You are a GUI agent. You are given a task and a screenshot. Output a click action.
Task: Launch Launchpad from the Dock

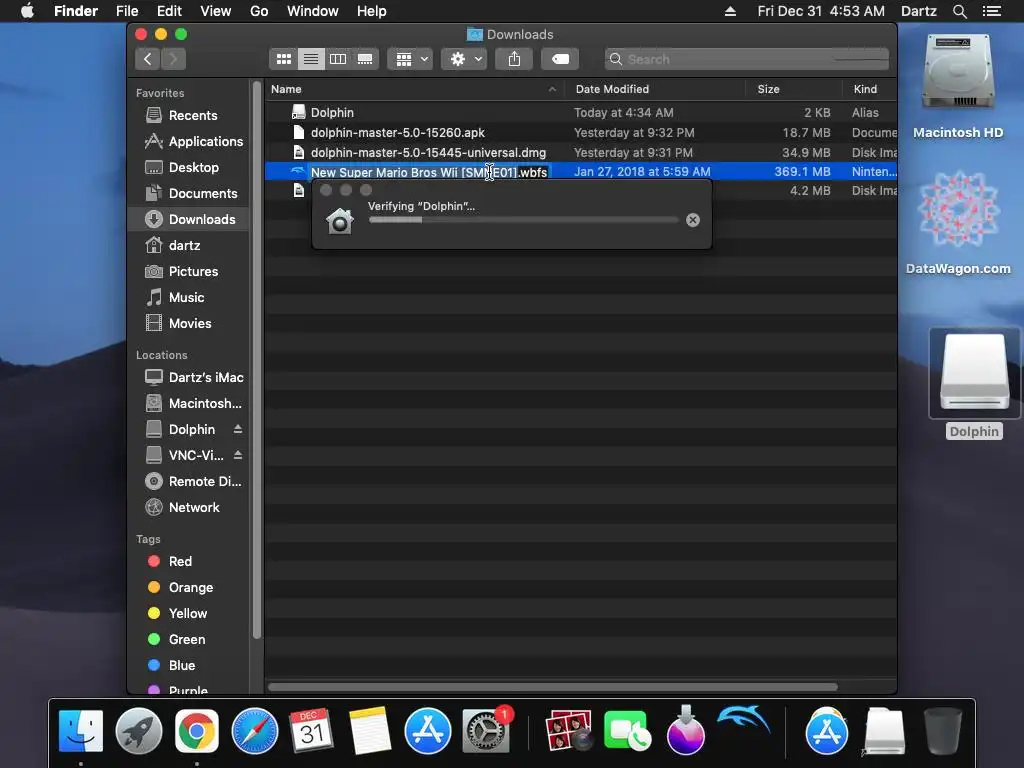138,731
